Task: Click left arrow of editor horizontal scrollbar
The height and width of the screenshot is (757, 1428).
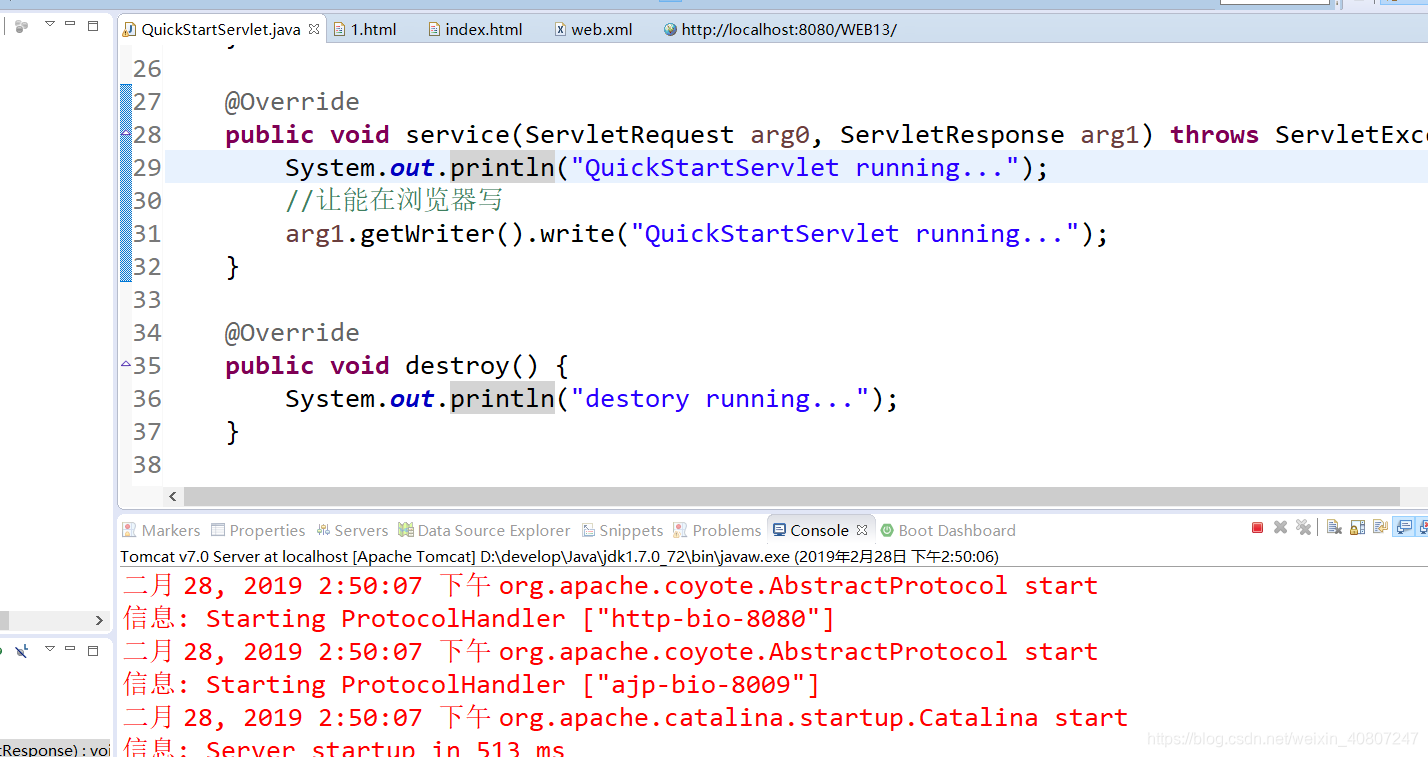Action: point(173,497)
